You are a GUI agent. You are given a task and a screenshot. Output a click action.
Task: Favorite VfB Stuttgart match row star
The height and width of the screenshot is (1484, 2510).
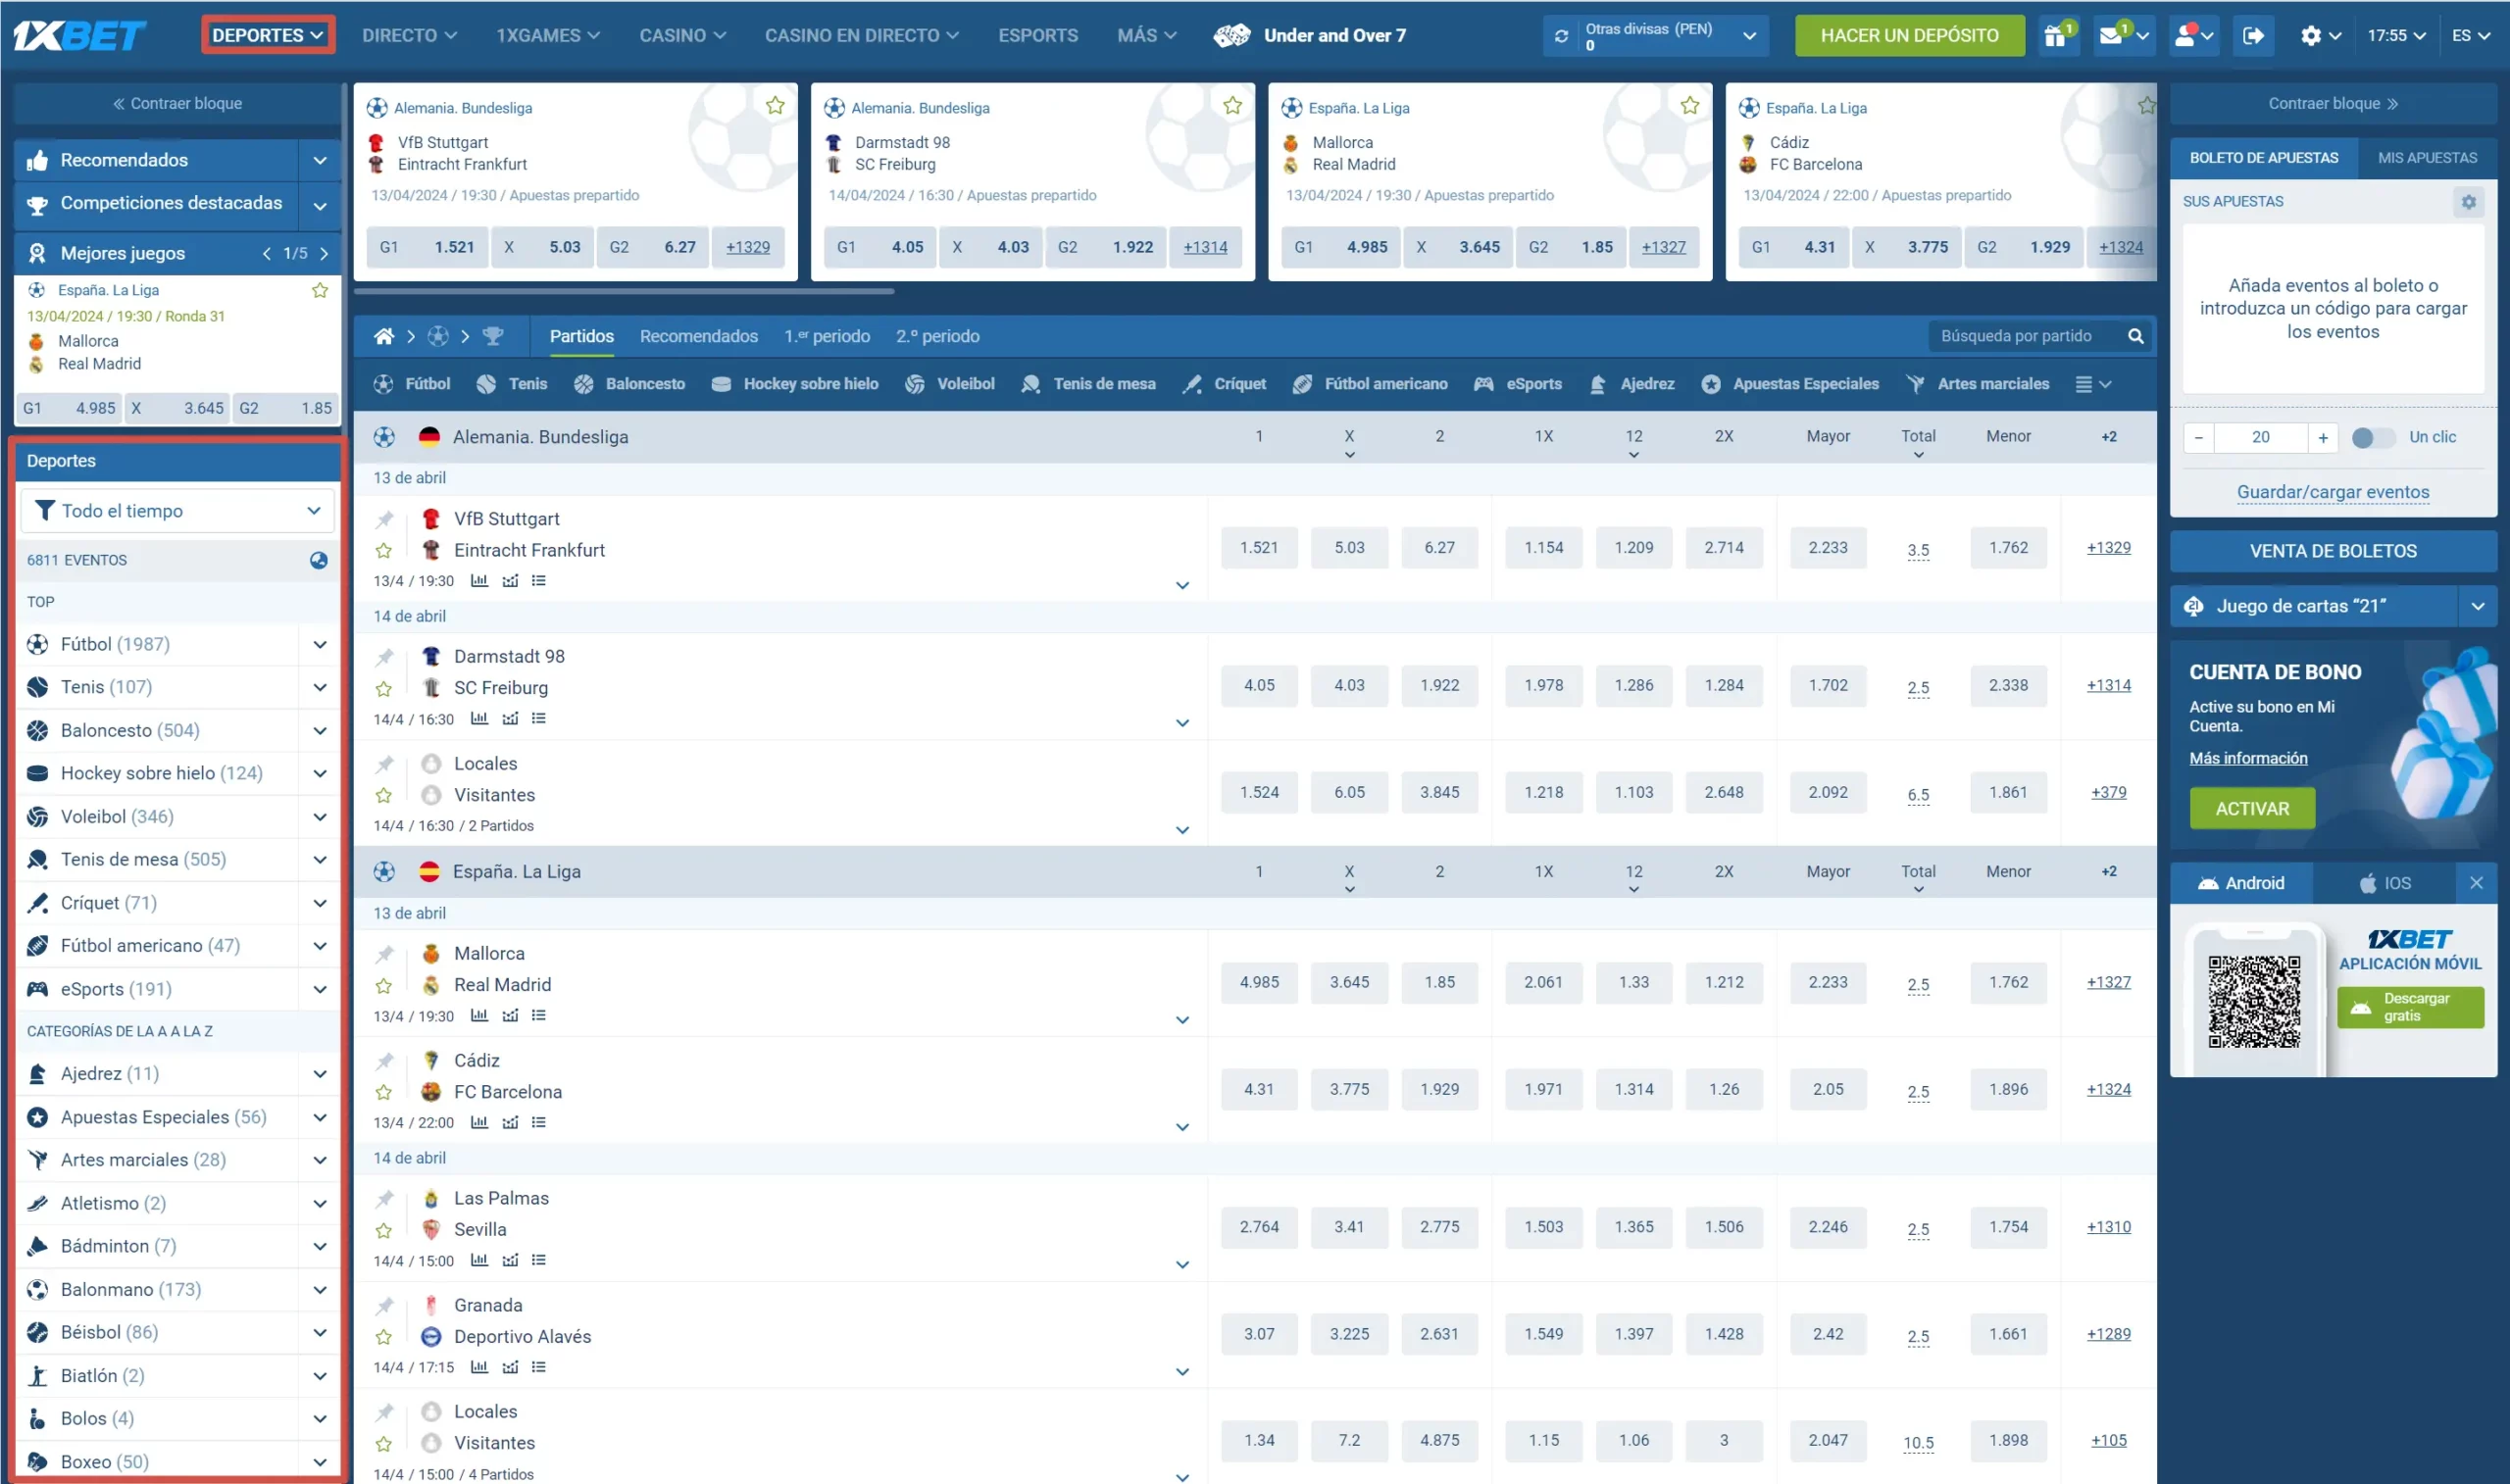[x=384, y=551]
